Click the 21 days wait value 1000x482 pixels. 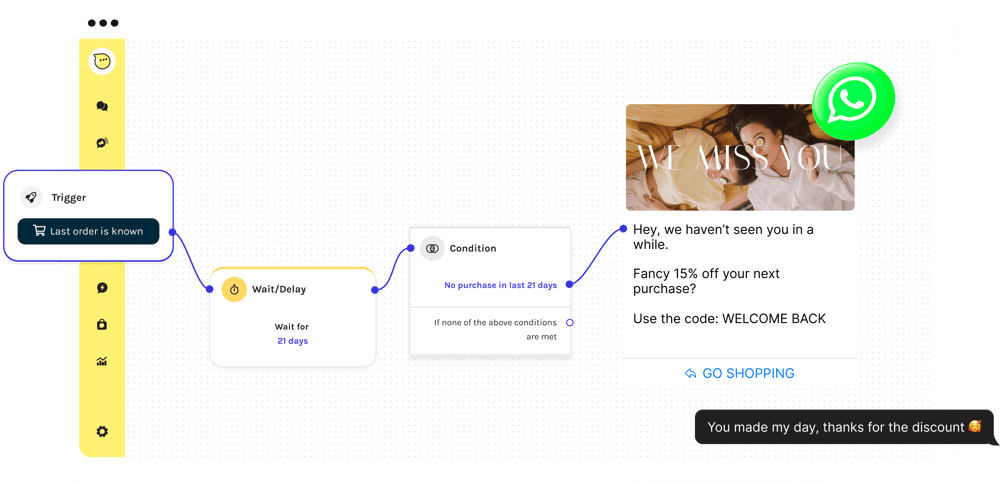click(293, 341)
